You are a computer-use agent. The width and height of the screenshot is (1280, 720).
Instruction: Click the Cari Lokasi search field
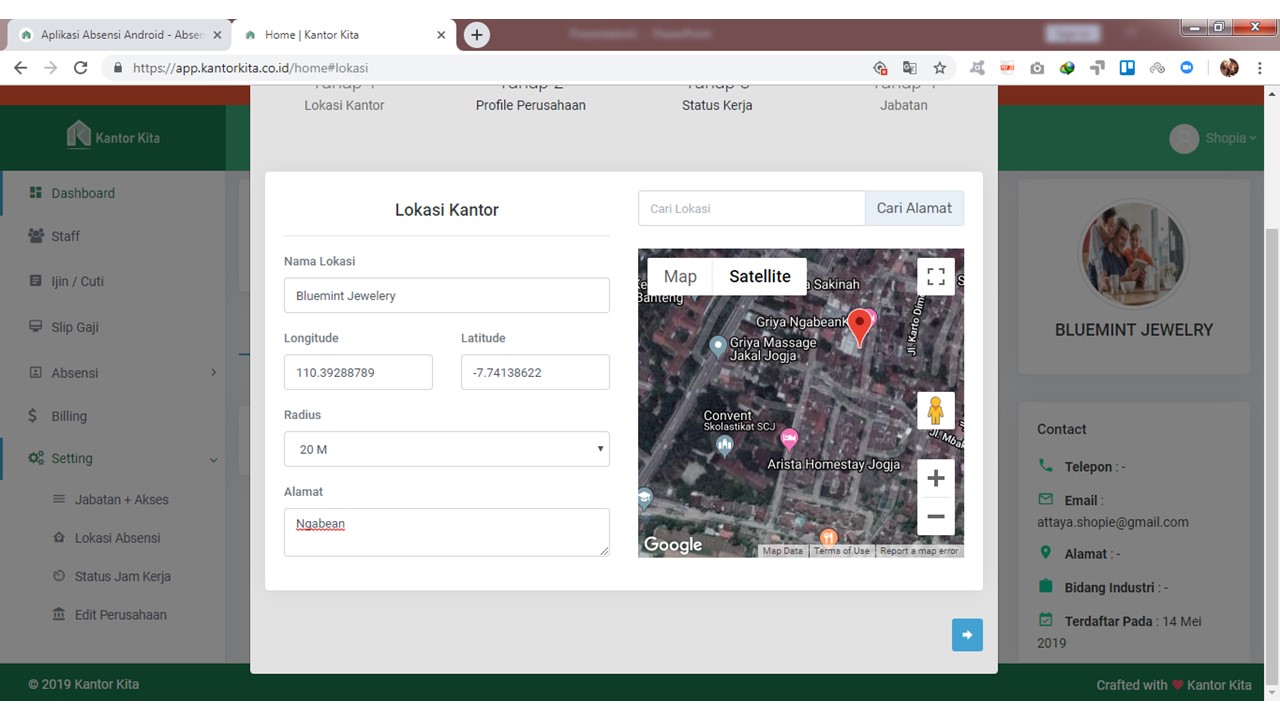[x=751, y=208]
